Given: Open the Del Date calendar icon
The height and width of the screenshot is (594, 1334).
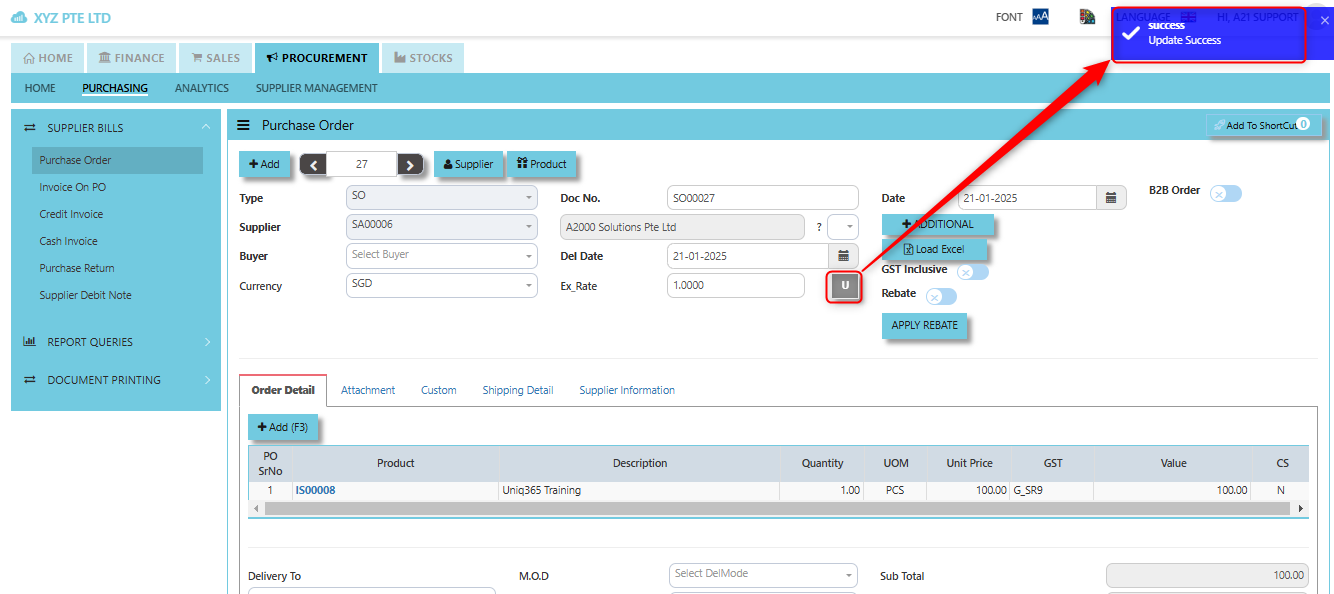Looking at the screenshot, I should tap(843, 256).
